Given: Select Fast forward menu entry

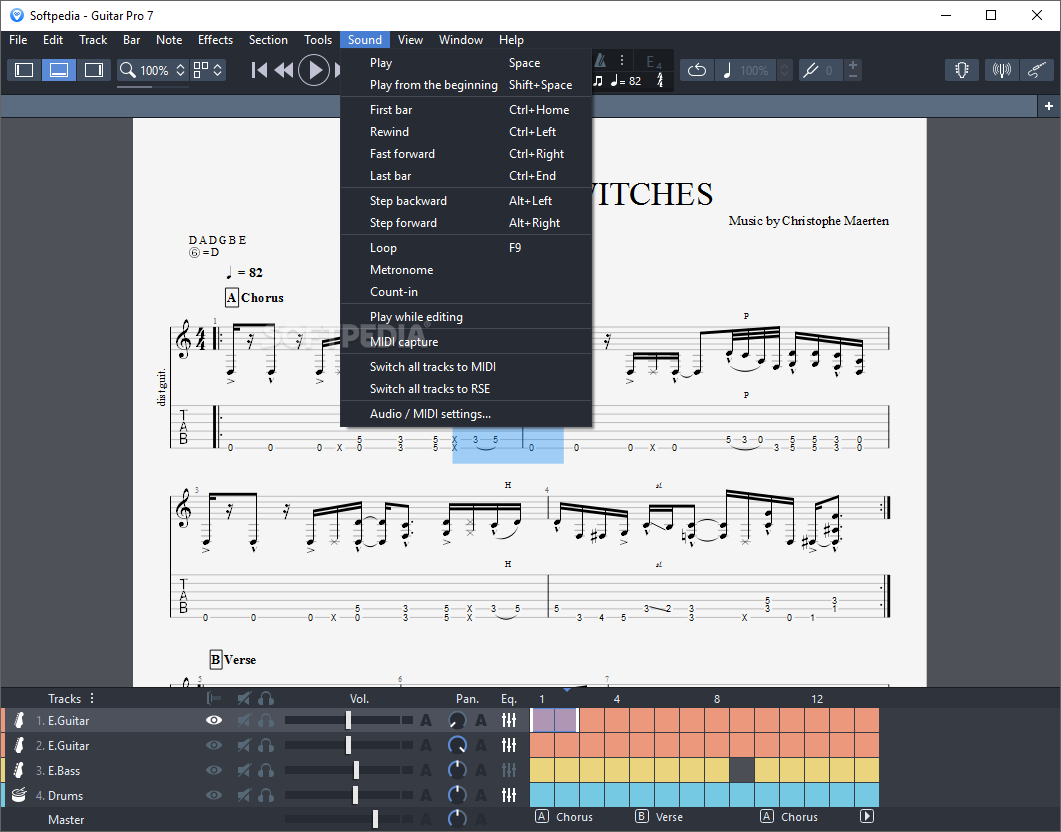Looking at the screenshot, I should click(x=466, y=154).
